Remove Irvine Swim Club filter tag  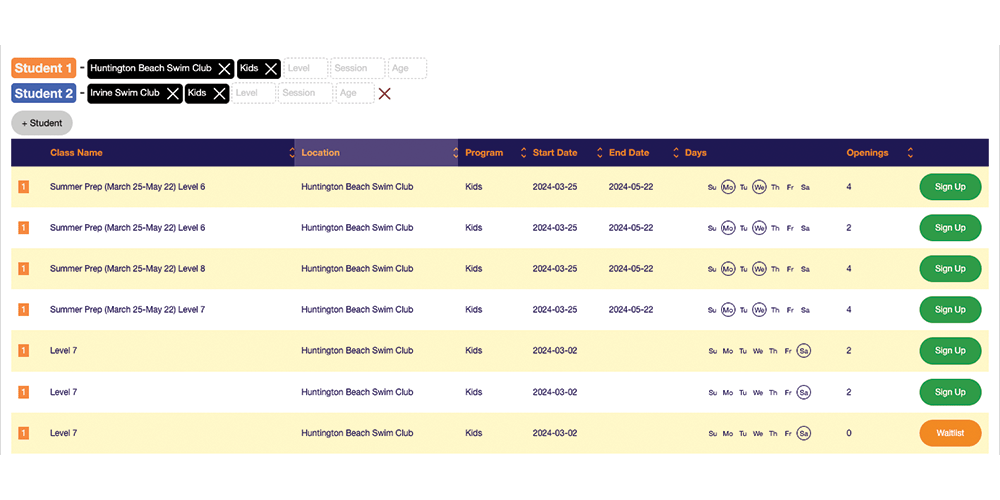point(173,93)
